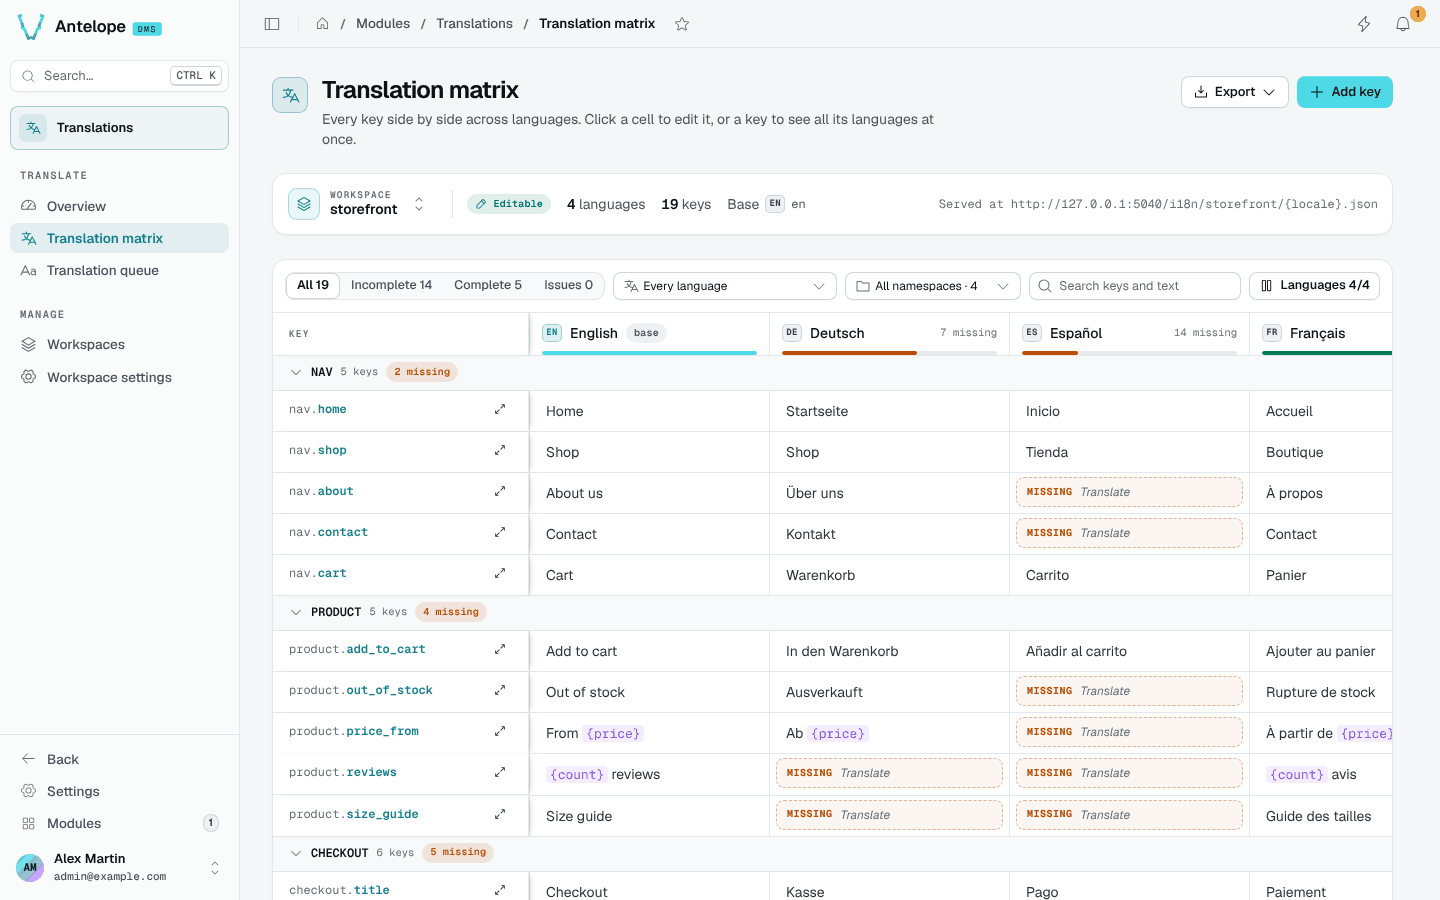This screenshot has width=1440, height=900.
Task: Star the Translation matrix page
Action: 682,24
